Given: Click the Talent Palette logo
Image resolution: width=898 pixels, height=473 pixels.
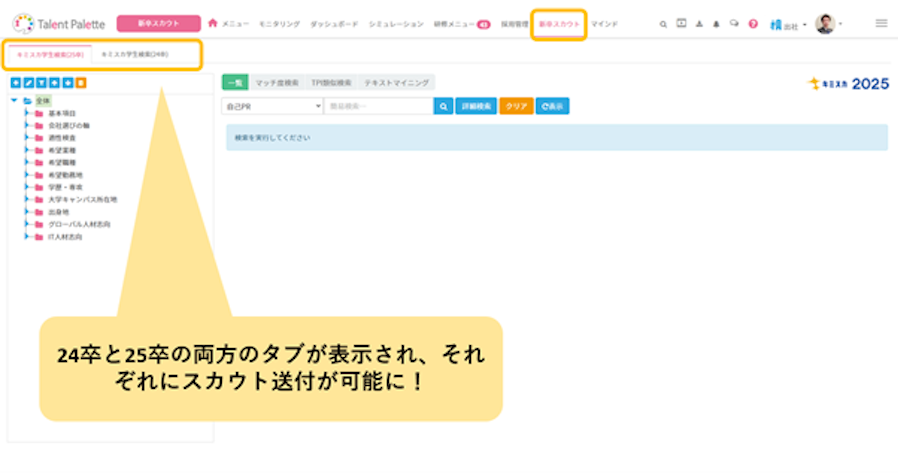Looking at the screenshot, I should coord(60,24).
